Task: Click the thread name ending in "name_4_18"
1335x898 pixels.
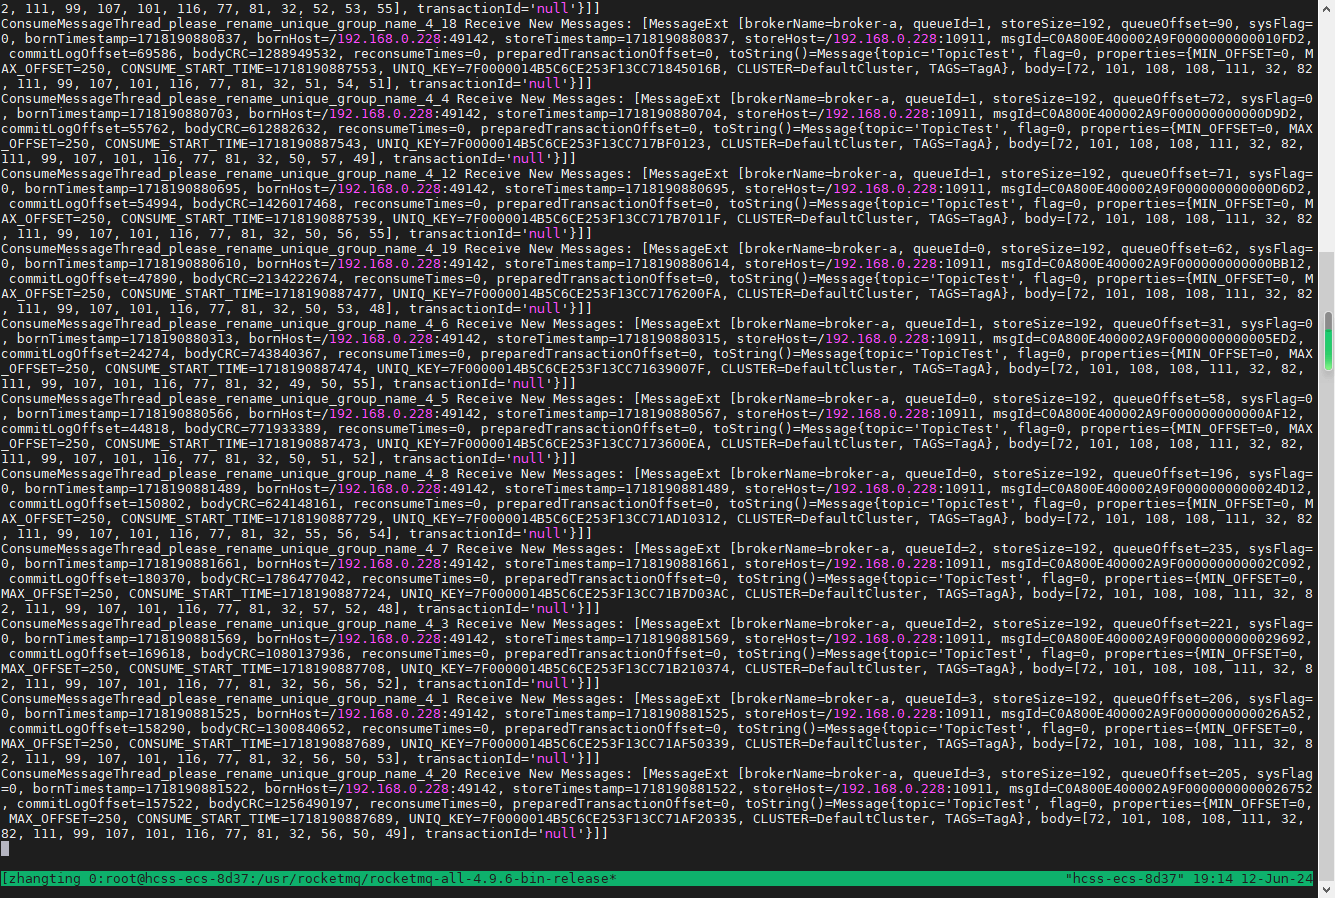Action: click(x=229, y=24)
